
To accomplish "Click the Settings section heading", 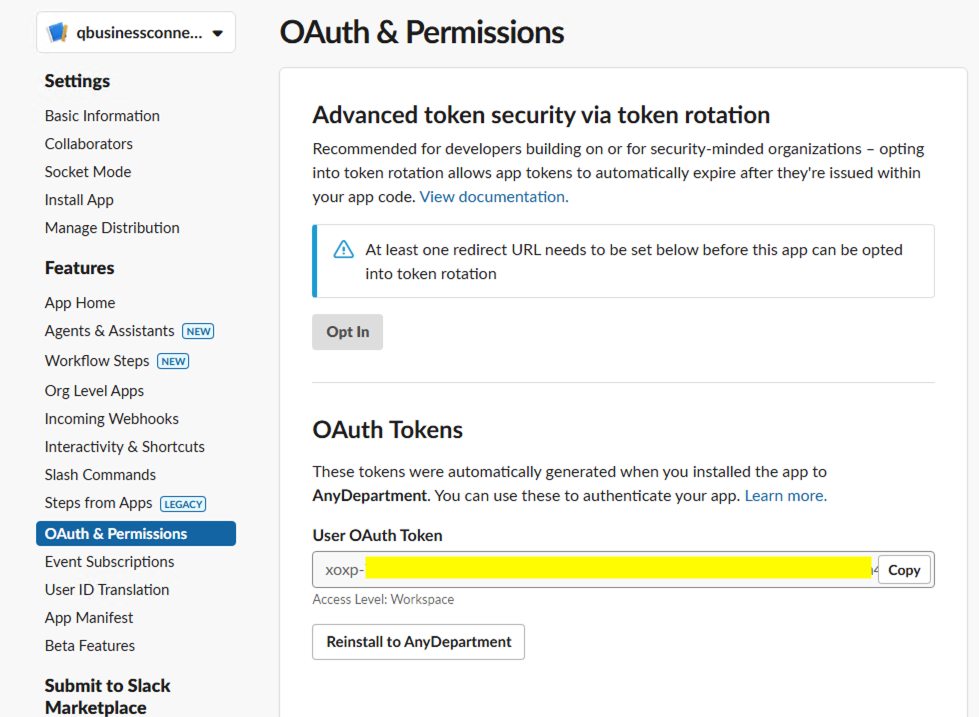I will tap(77, 81).
